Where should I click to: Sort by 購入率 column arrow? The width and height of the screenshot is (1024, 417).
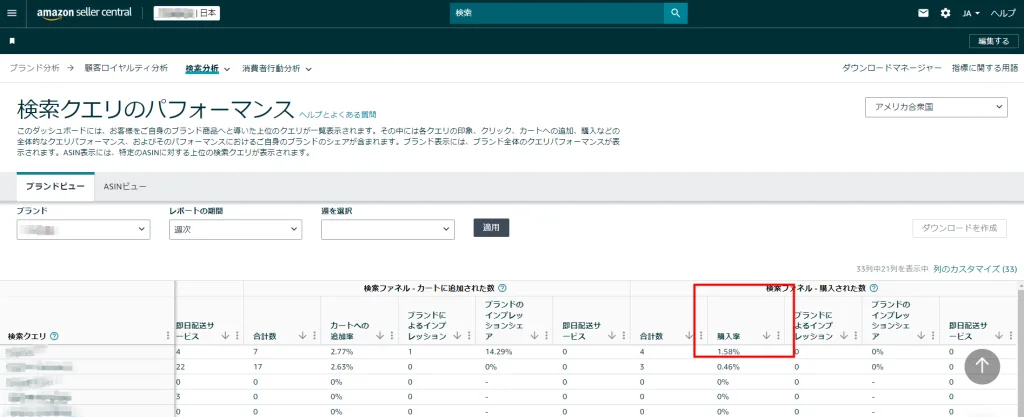pos(767,335)
